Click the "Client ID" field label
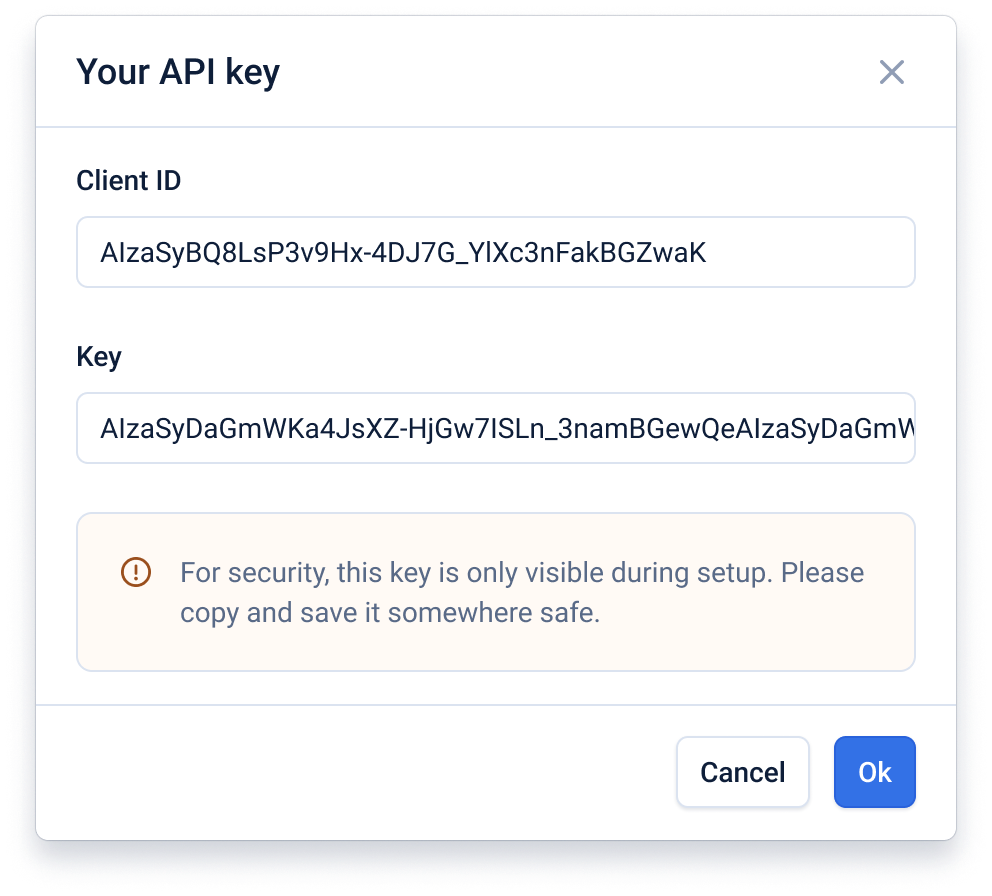This screenshot has width=992, height=896. tap(129, 181)
